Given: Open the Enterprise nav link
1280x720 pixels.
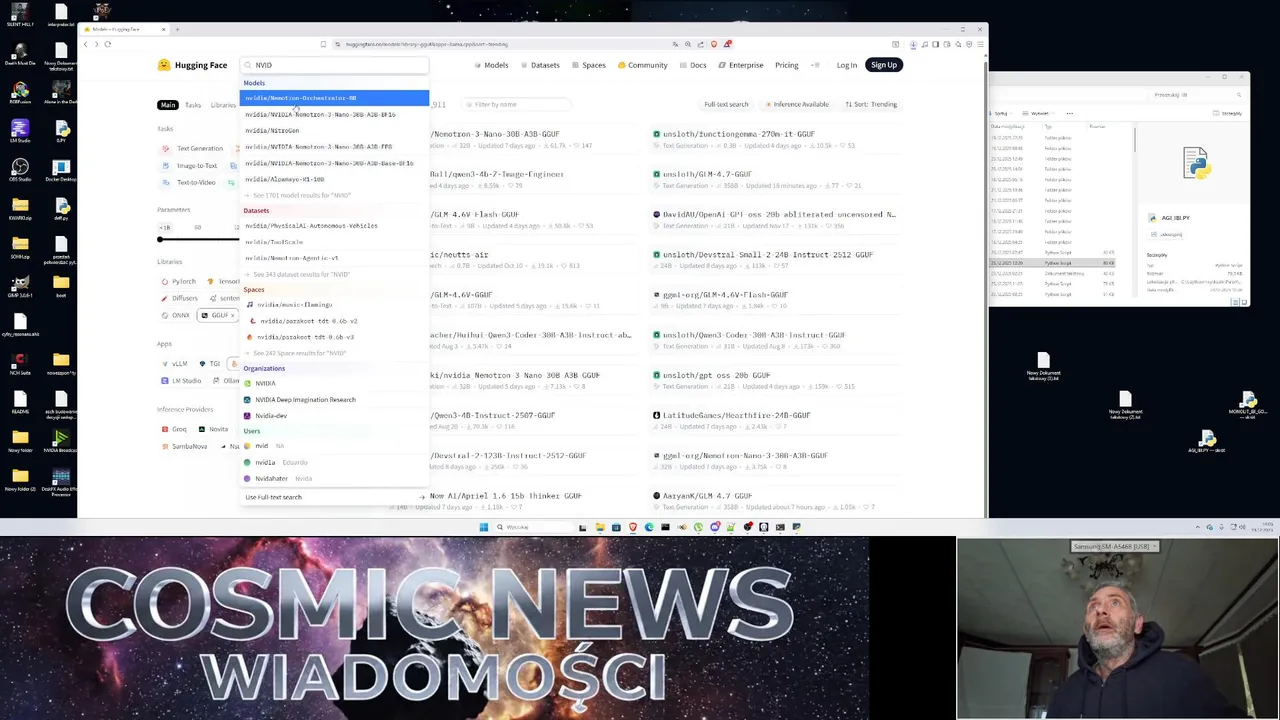Looking at the screenshot, I should click(x=741, y=65).
